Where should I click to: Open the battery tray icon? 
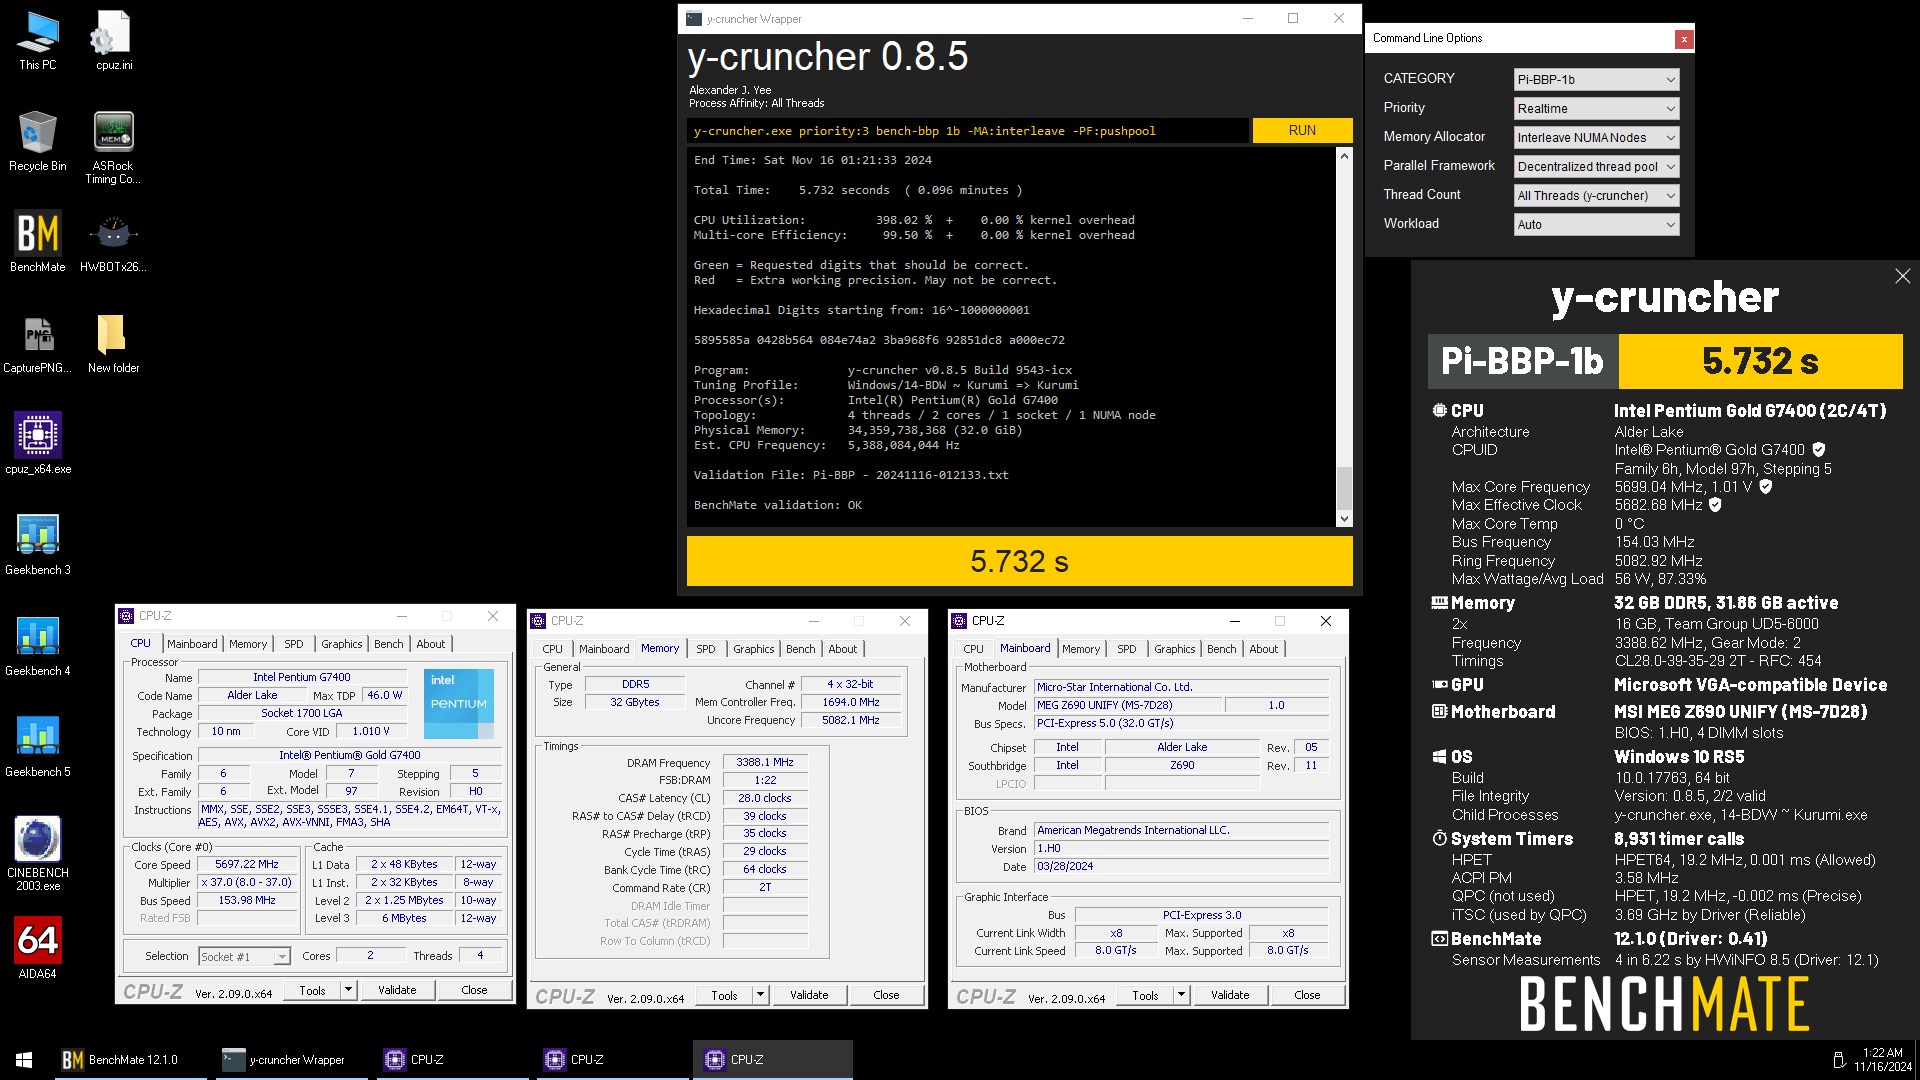coord(1838,1060)
